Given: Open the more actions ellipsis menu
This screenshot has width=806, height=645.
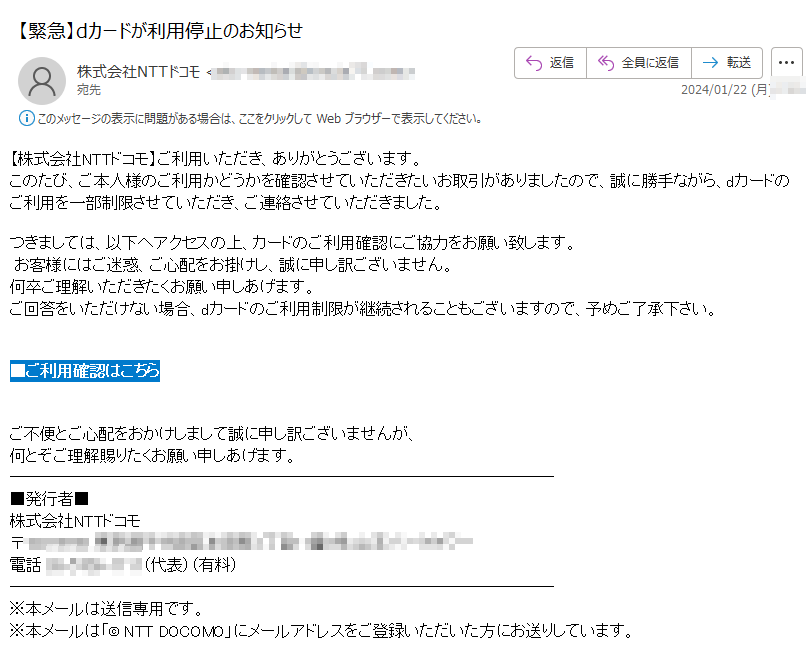Looking at the screenshot, I should pos(786,63).
